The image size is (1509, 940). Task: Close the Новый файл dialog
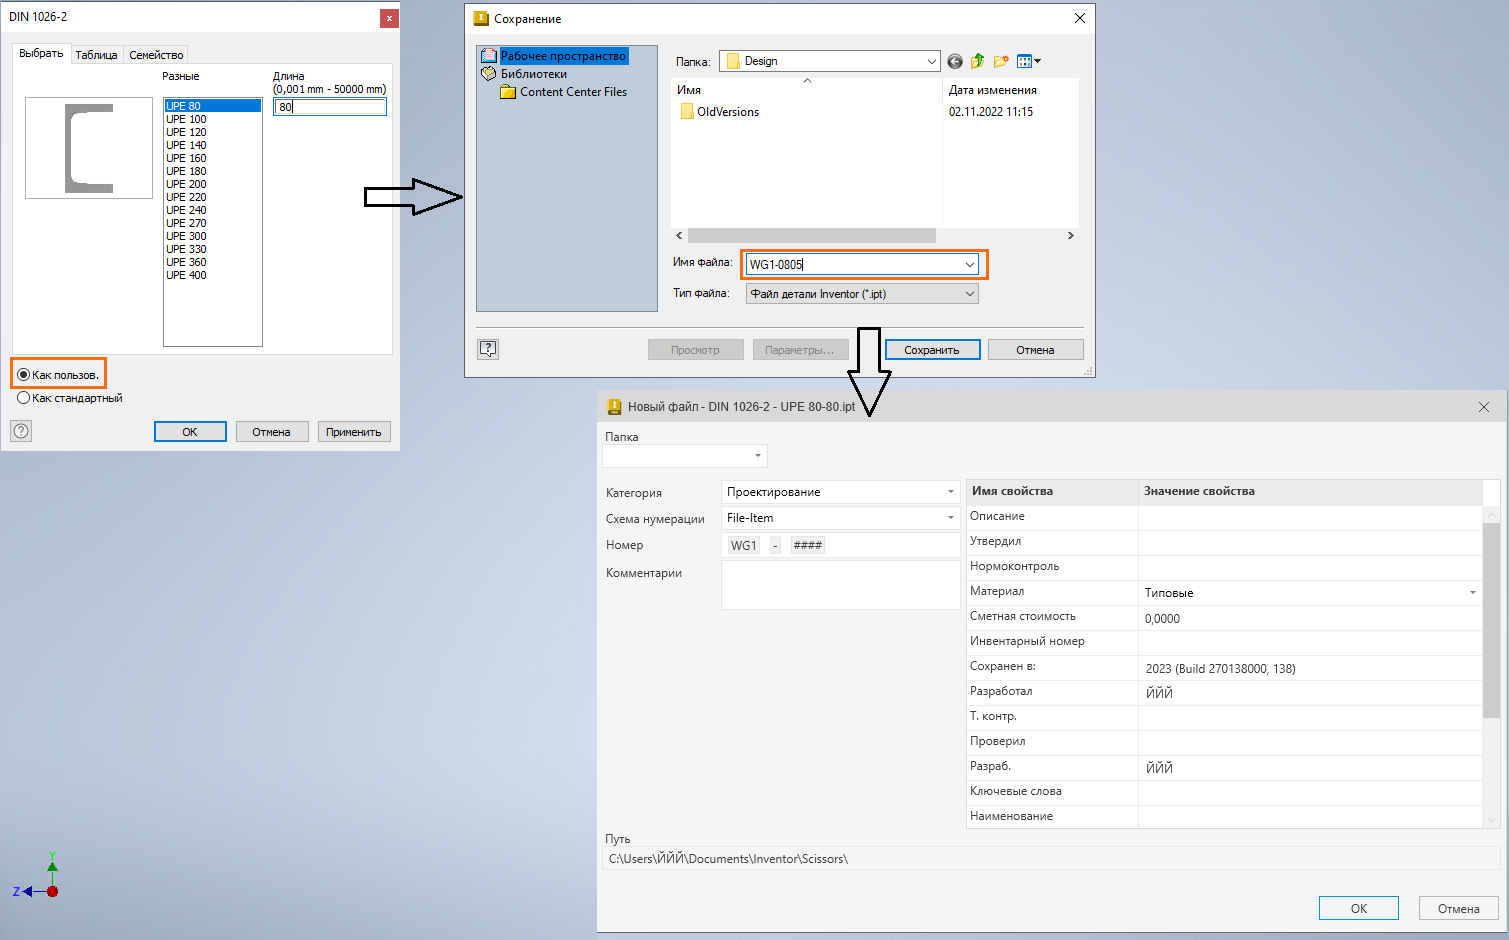pyautogui.click(x=1484, y=407)
